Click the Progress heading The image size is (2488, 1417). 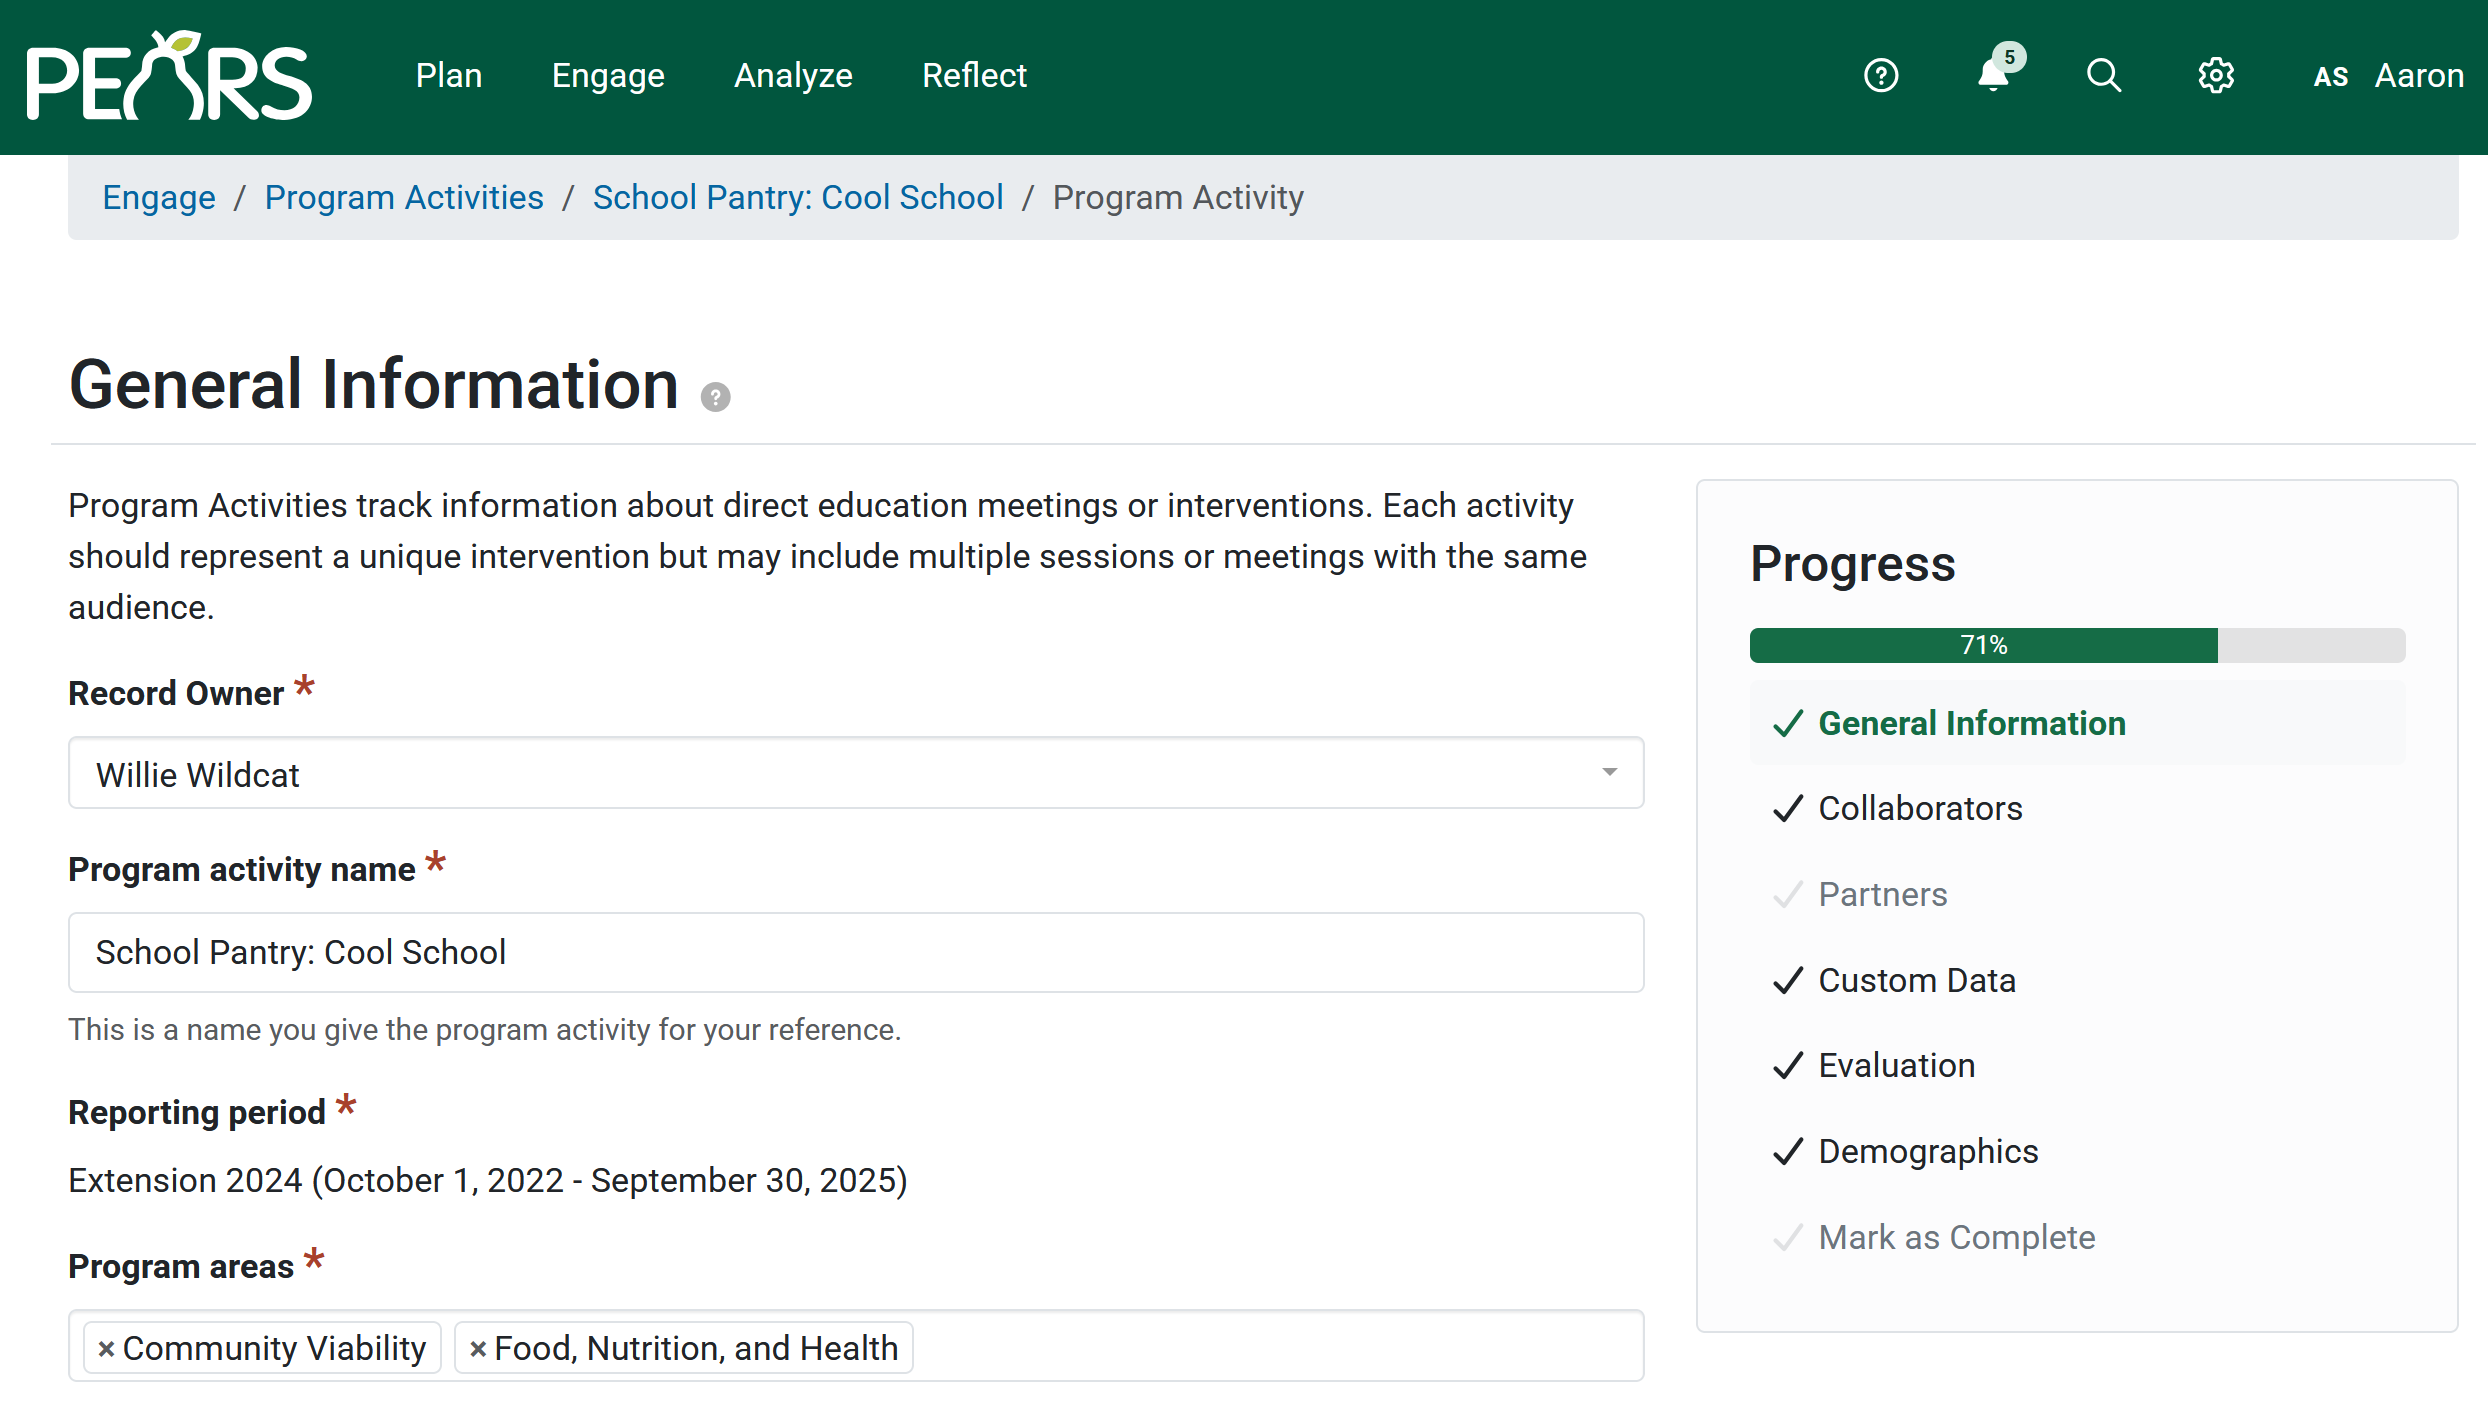(1852, 563)
